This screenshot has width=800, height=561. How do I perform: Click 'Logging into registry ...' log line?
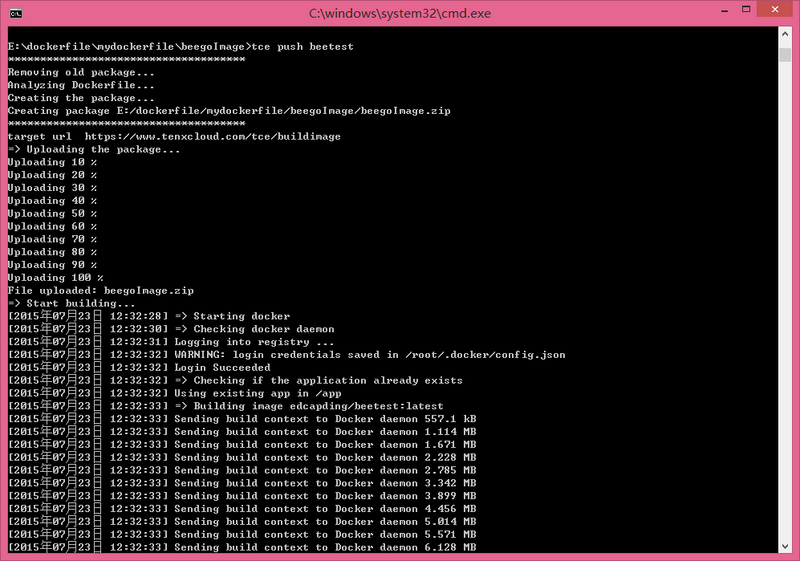tap(171, 342)
